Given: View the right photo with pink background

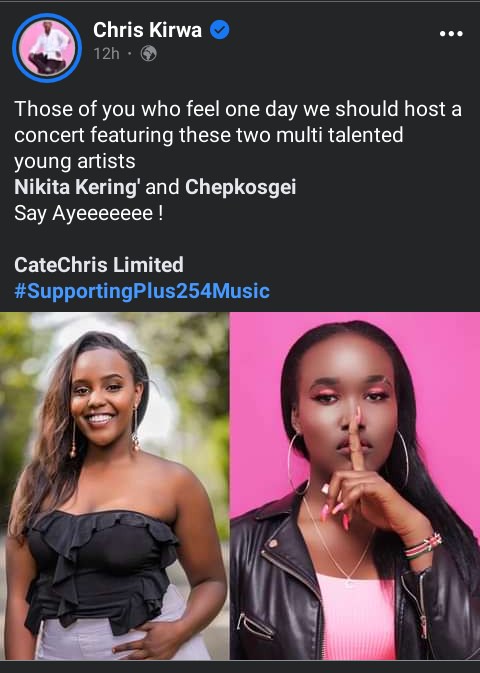Looking at the screenshot, I should 355,486.
